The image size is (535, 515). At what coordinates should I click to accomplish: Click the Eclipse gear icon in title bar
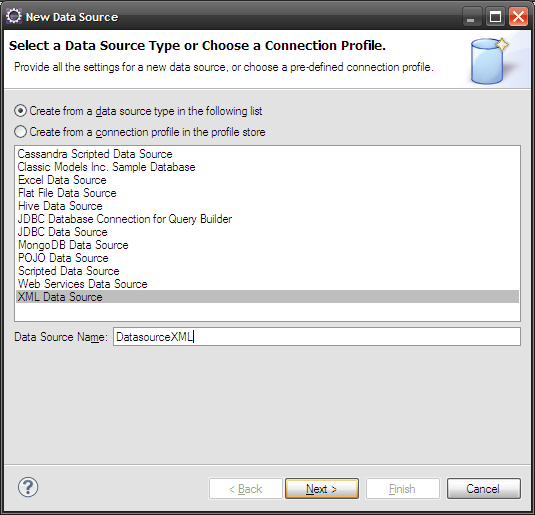pos(14,17)
